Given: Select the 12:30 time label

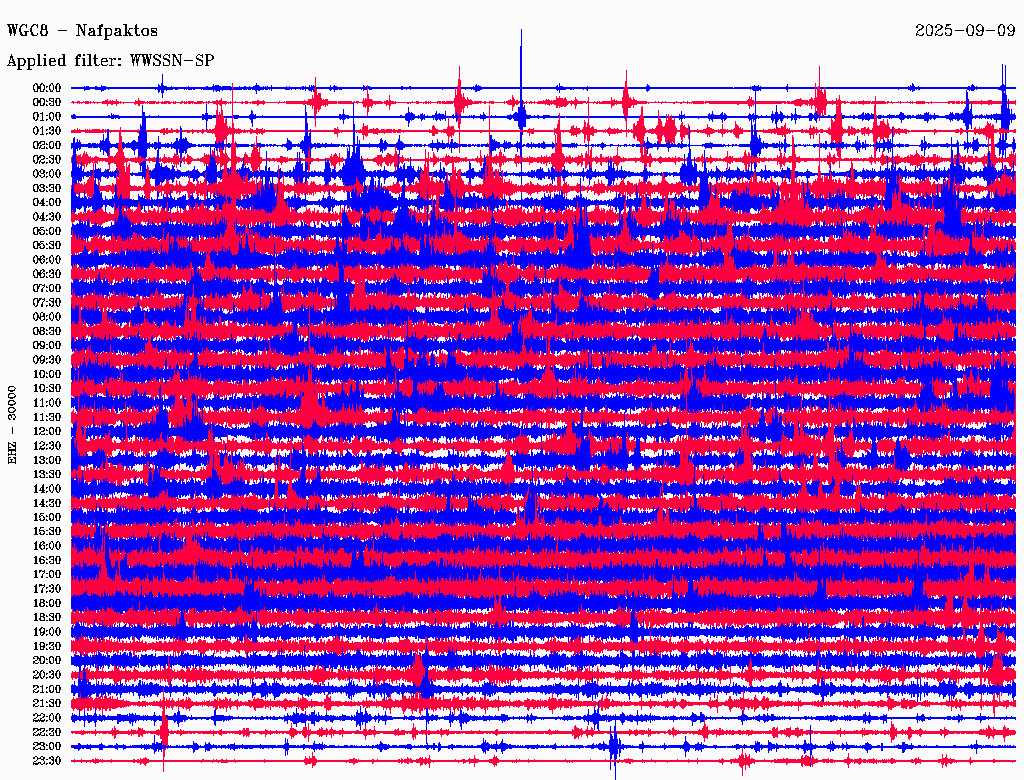Looking at the screenshot, I should click(x=47, y=446).
